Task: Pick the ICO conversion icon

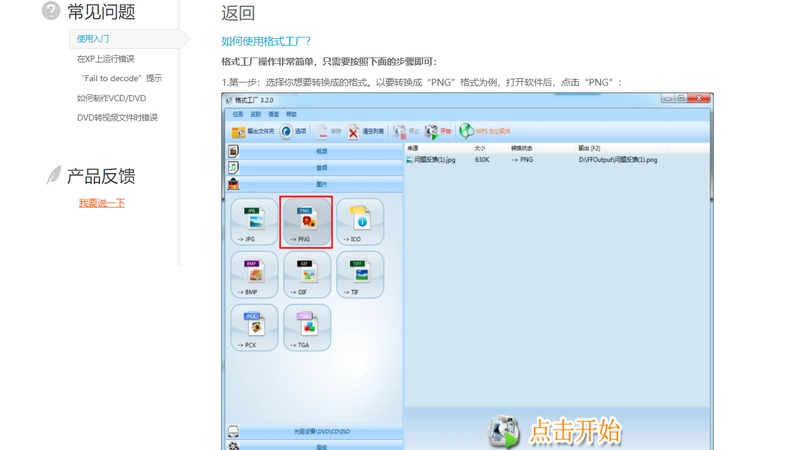Action: 360,222
